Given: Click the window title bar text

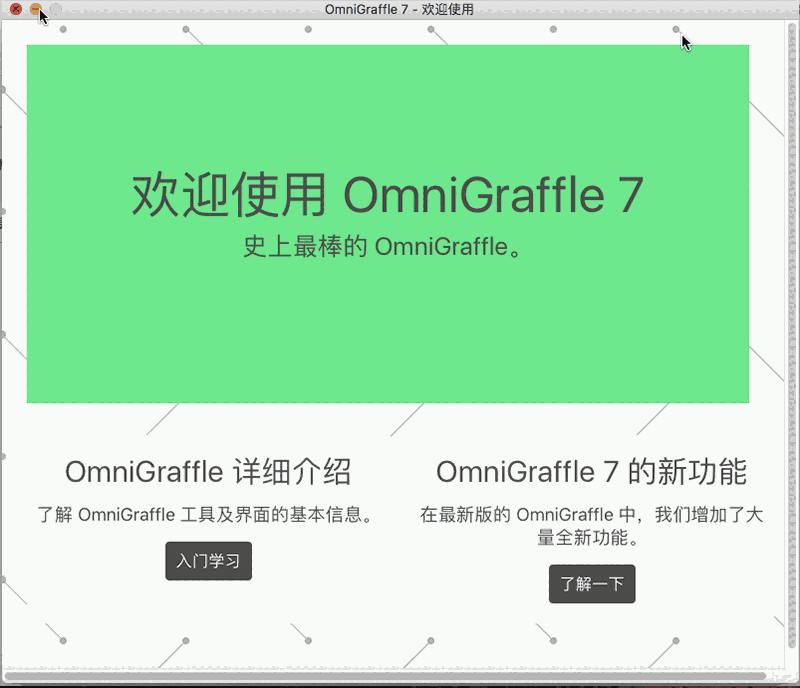Looking at the screenshot, I should (400, 9).
